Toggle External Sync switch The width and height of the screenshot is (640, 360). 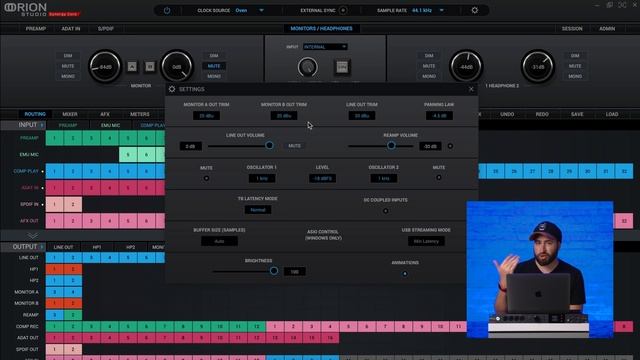tap(343, 10)
